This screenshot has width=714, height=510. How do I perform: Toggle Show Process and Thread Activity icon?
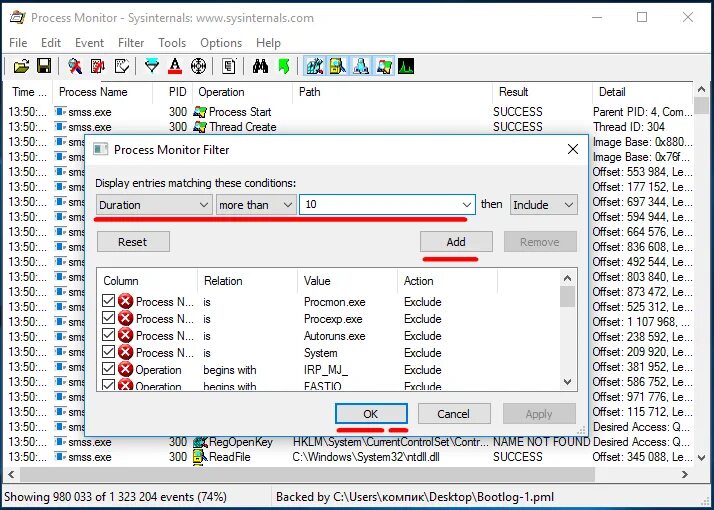pos(385,66)
